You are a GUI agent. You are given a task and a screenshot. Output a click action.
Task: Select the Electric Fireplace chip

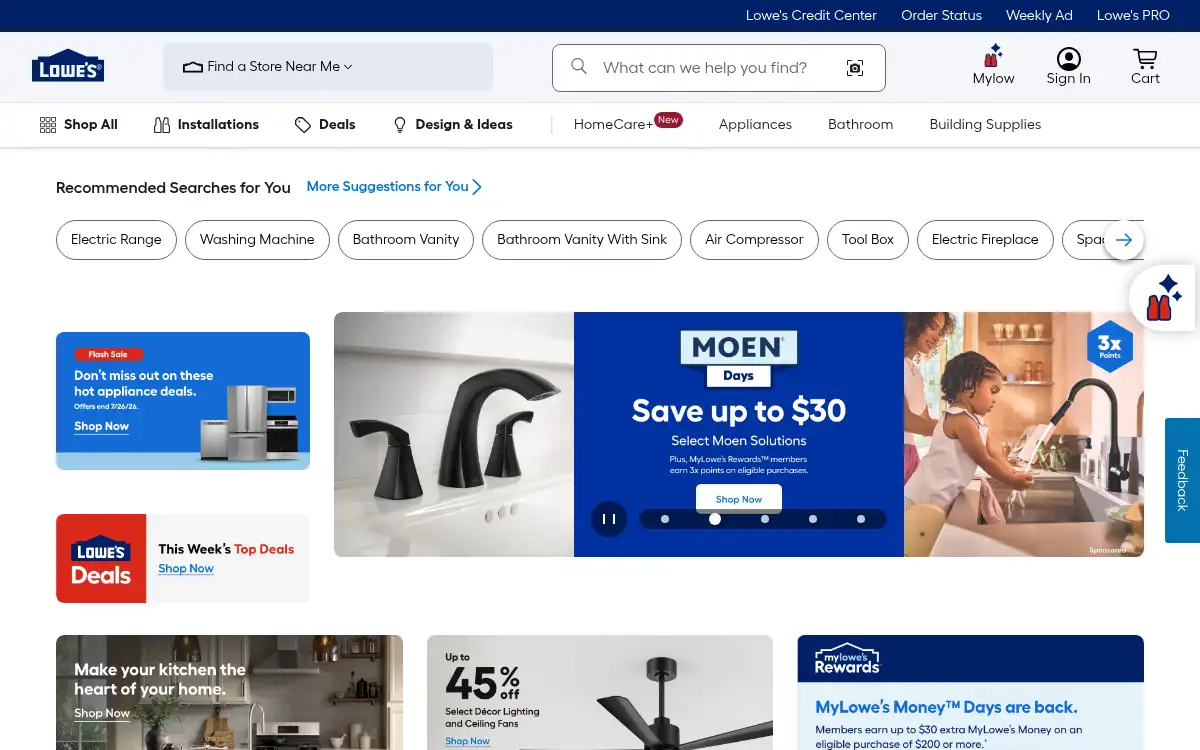pos(985,240)
